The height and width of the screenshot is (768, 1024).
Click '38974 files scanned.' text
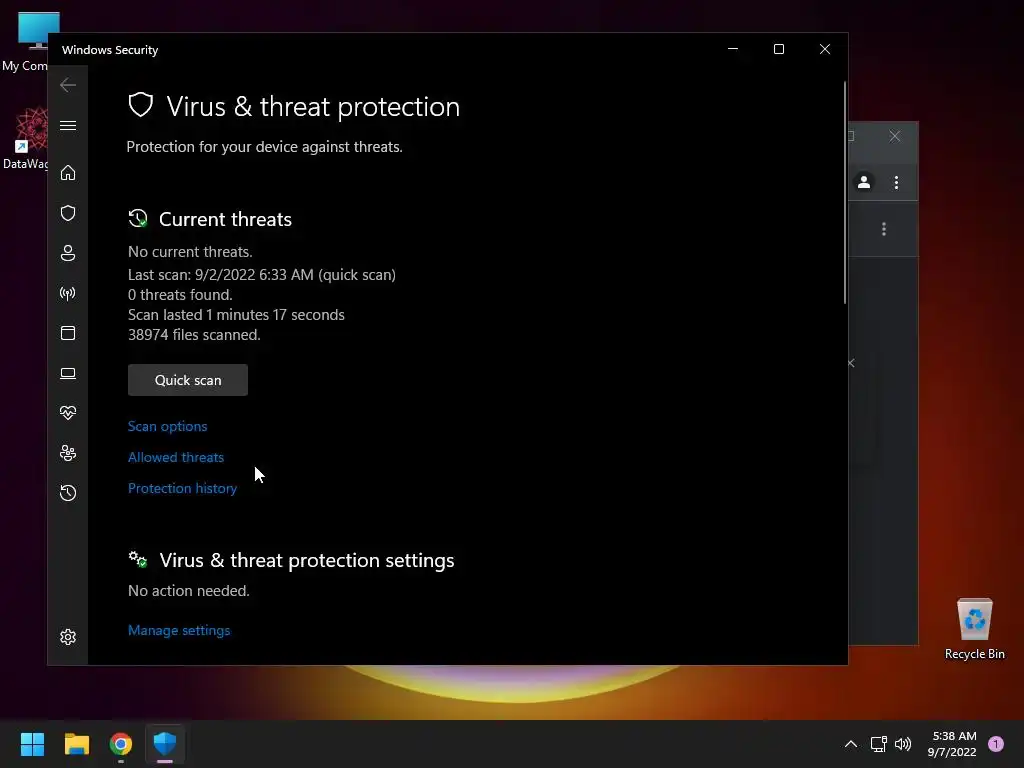coord(194,335)
